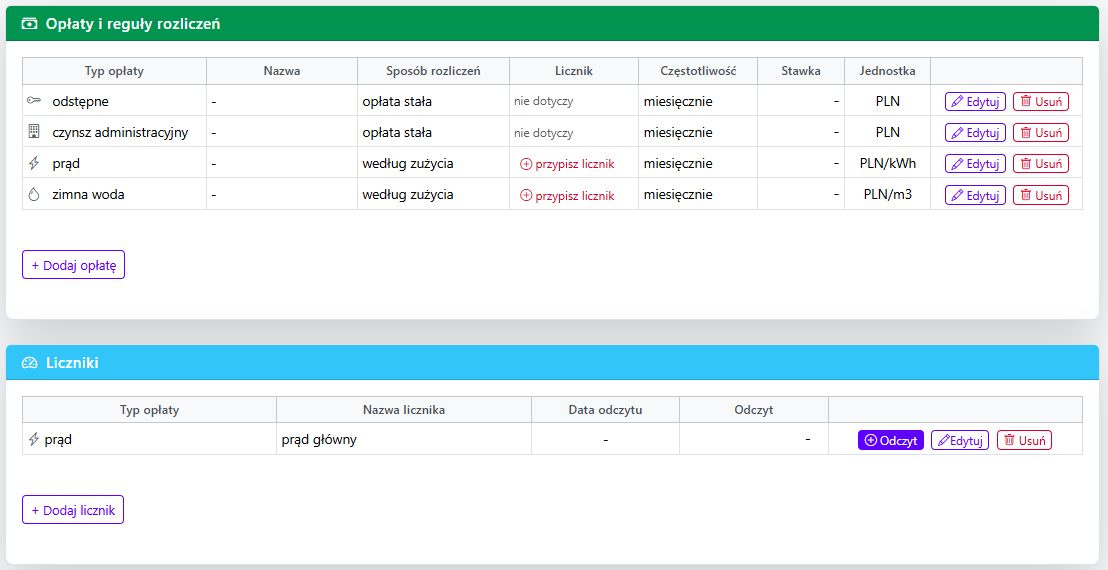Click the Dodaj licznik button

(73, 509)
